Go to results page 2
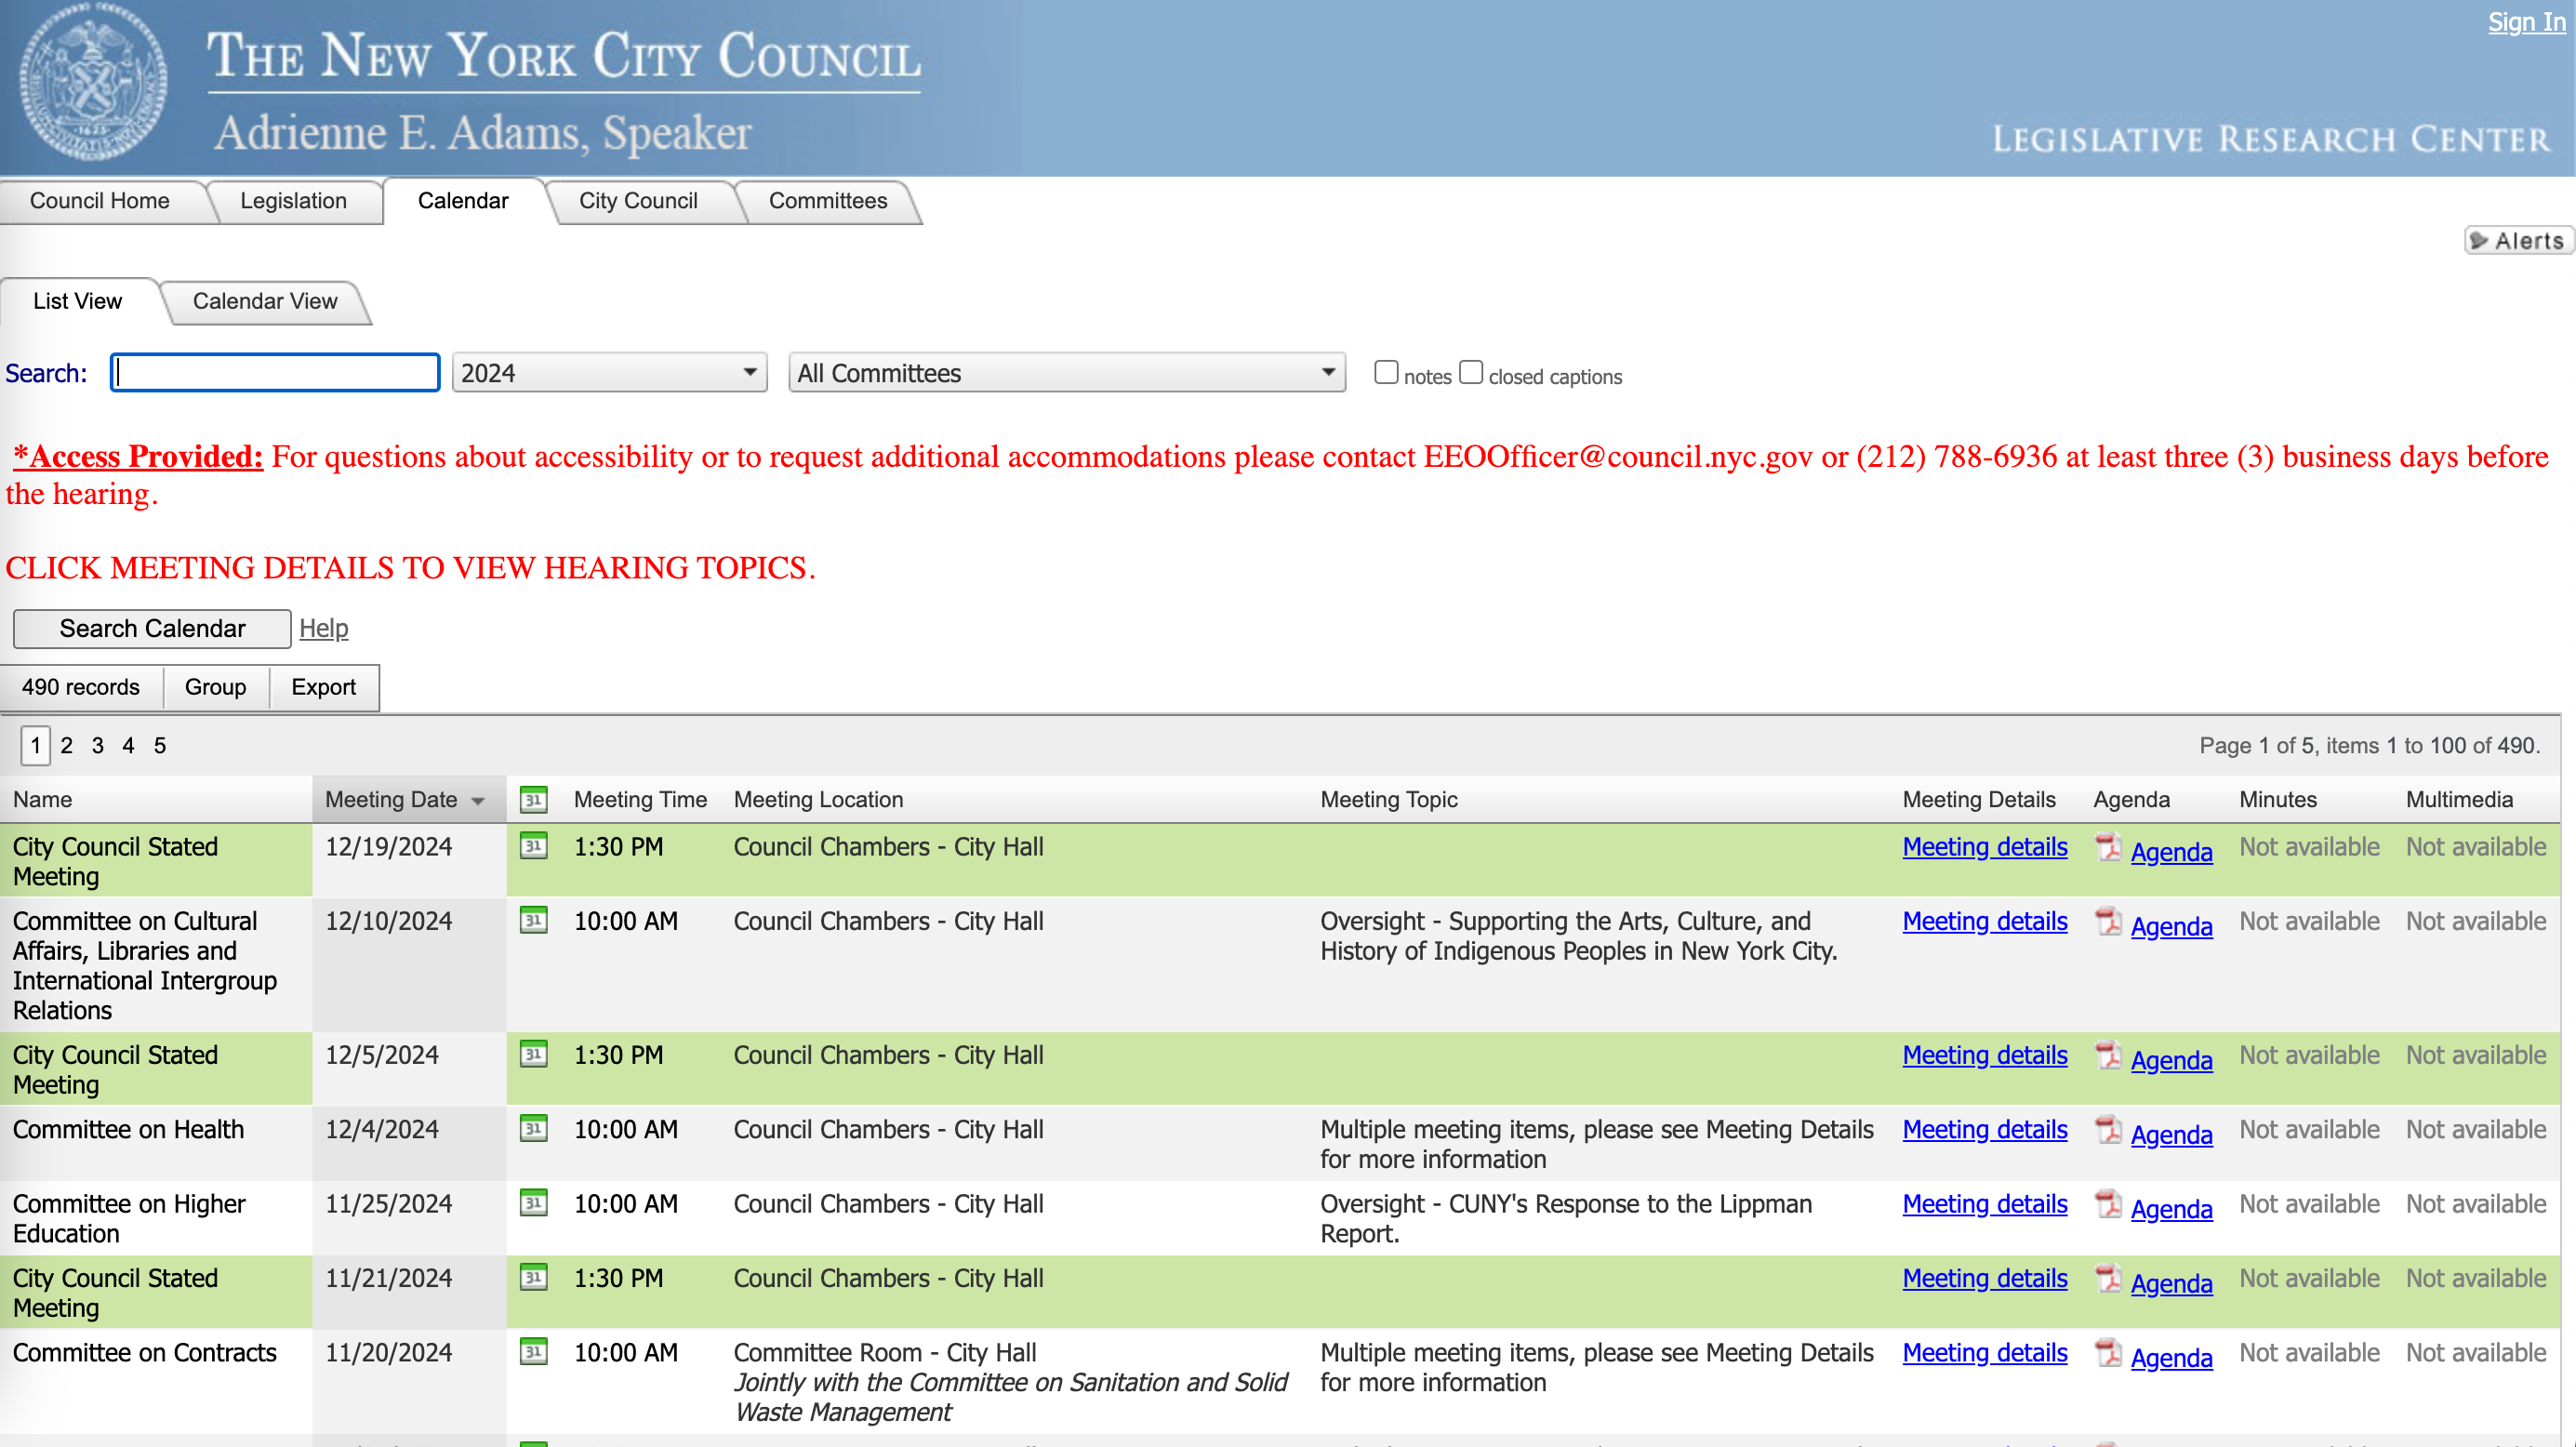 point(66,745)
